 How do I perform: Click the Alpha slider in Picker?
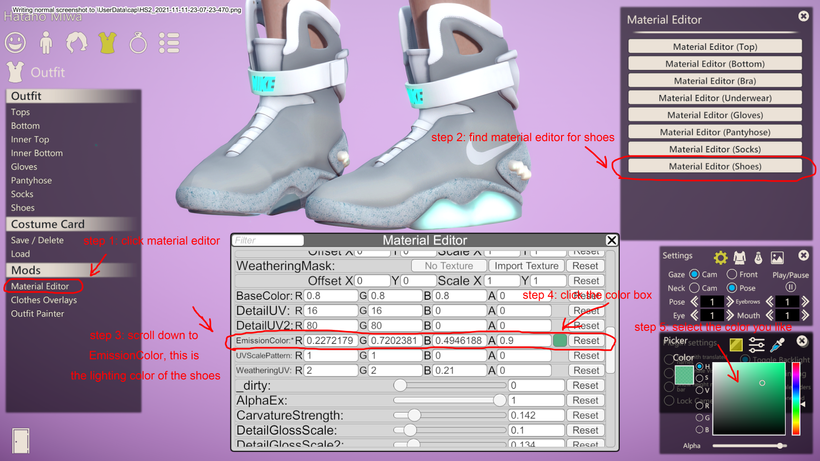pos(749,446)
